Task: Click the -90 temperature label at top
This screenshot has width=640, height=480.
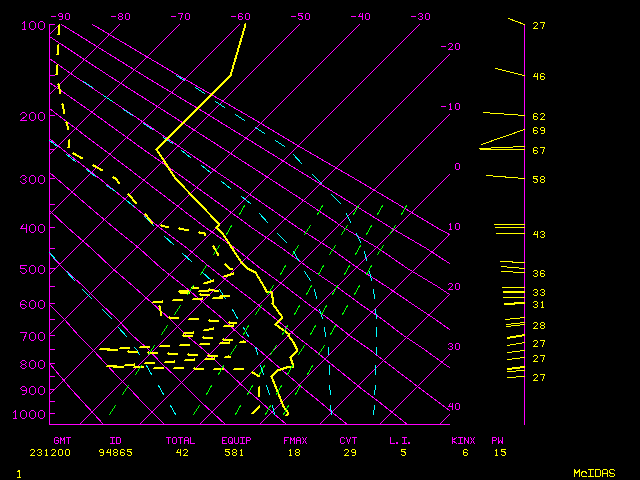Action: [x=61, y=16]
